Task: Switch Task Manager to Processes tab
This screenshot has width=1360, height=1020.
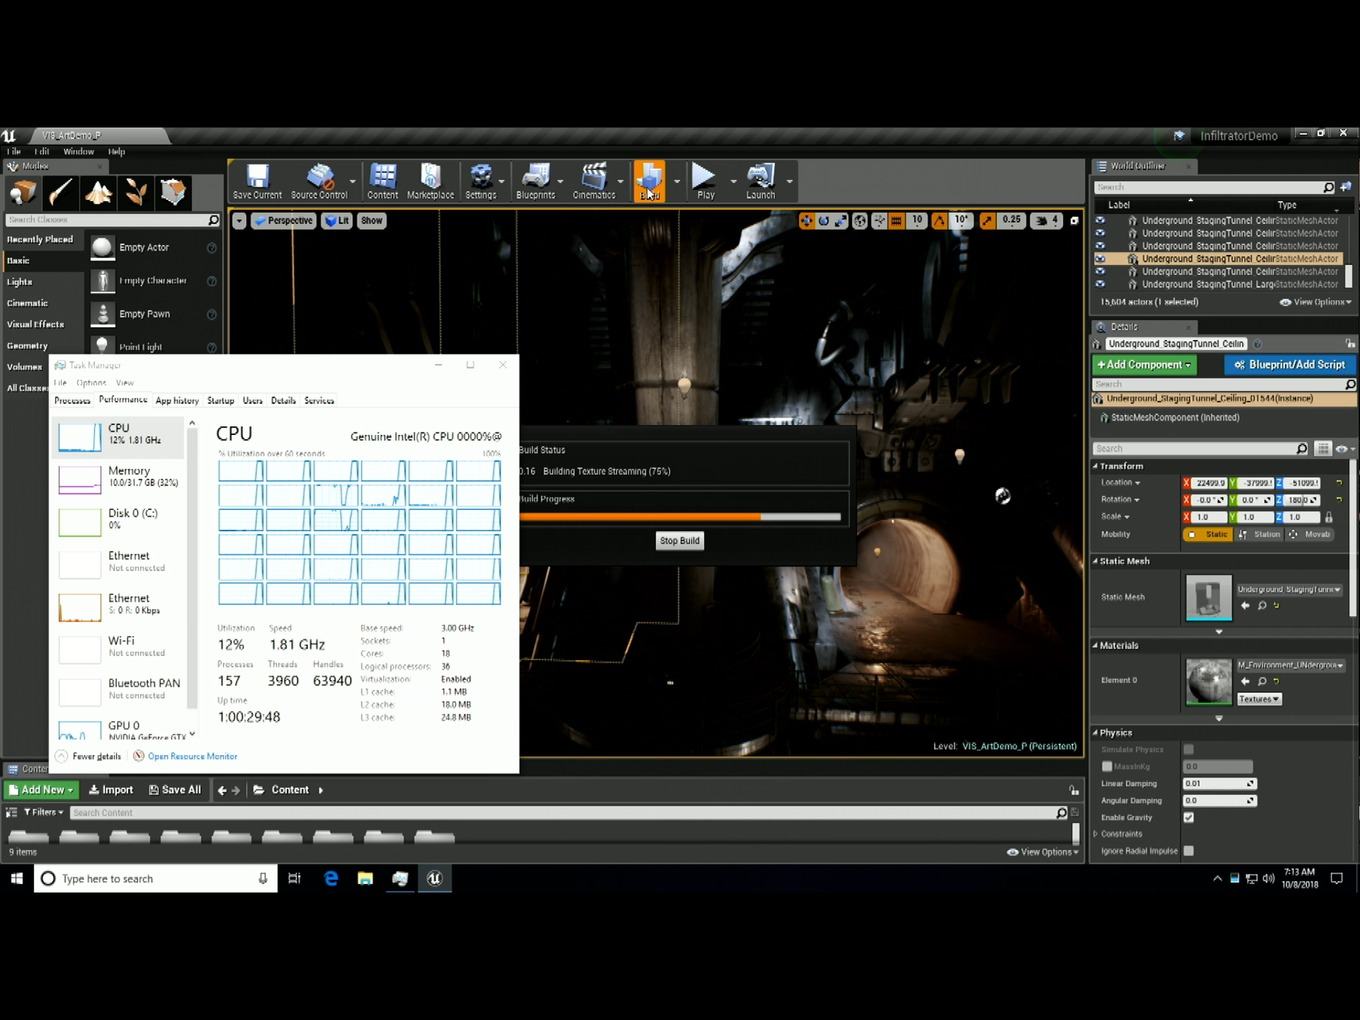Action: pos(72,401)
